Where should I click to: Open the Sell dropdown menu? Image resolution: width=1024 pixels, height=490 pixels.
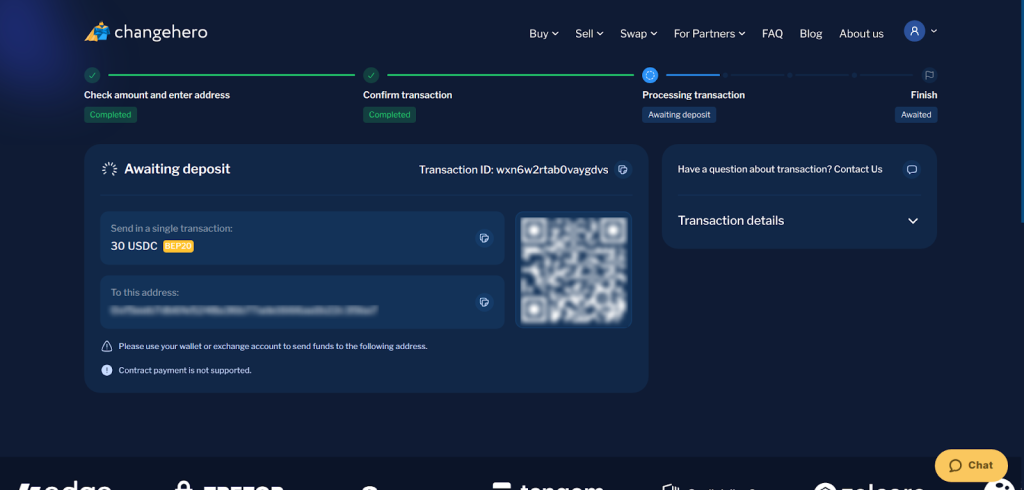point(589,33)
